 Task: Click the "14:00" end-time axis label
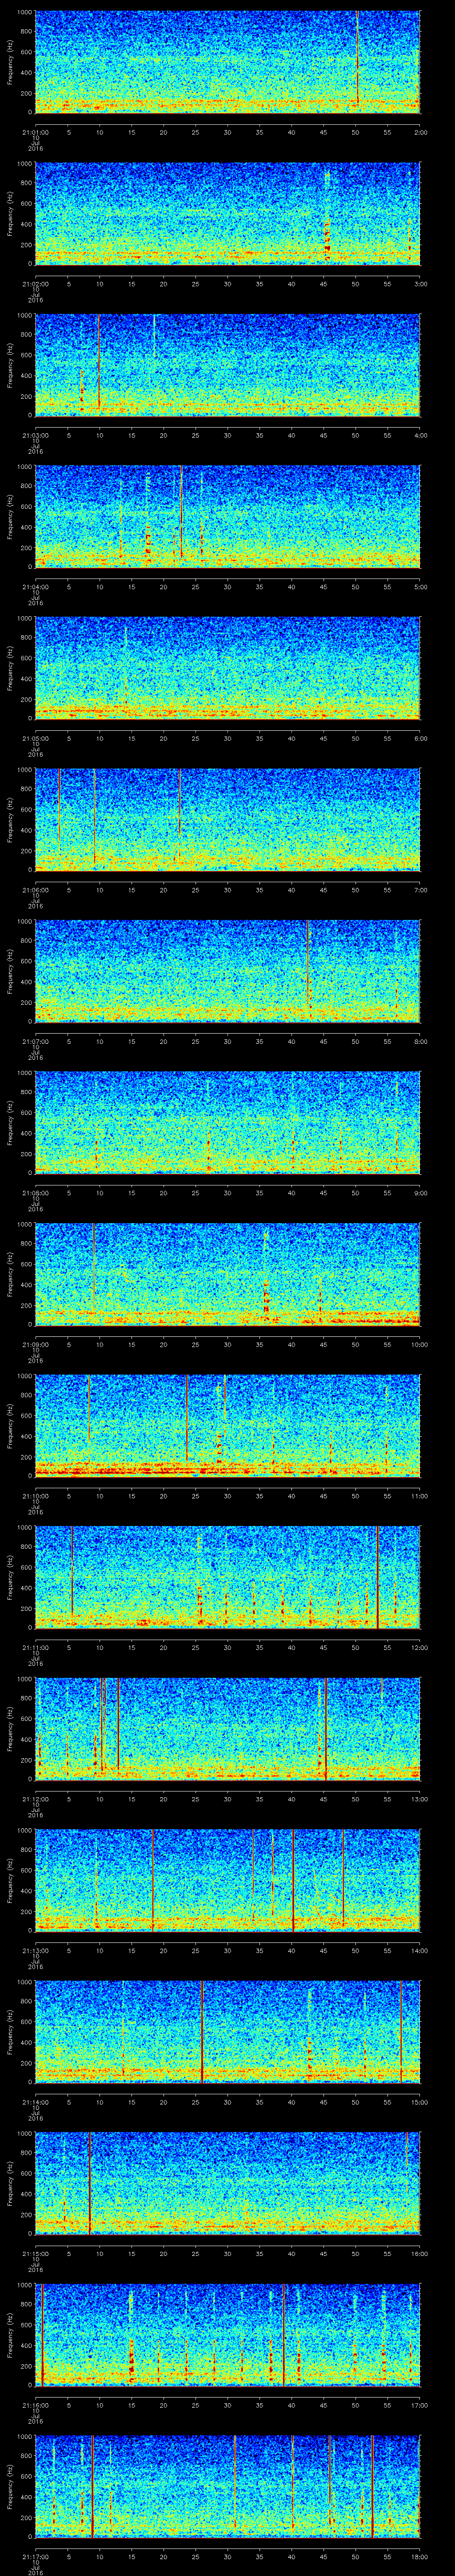419,1949
